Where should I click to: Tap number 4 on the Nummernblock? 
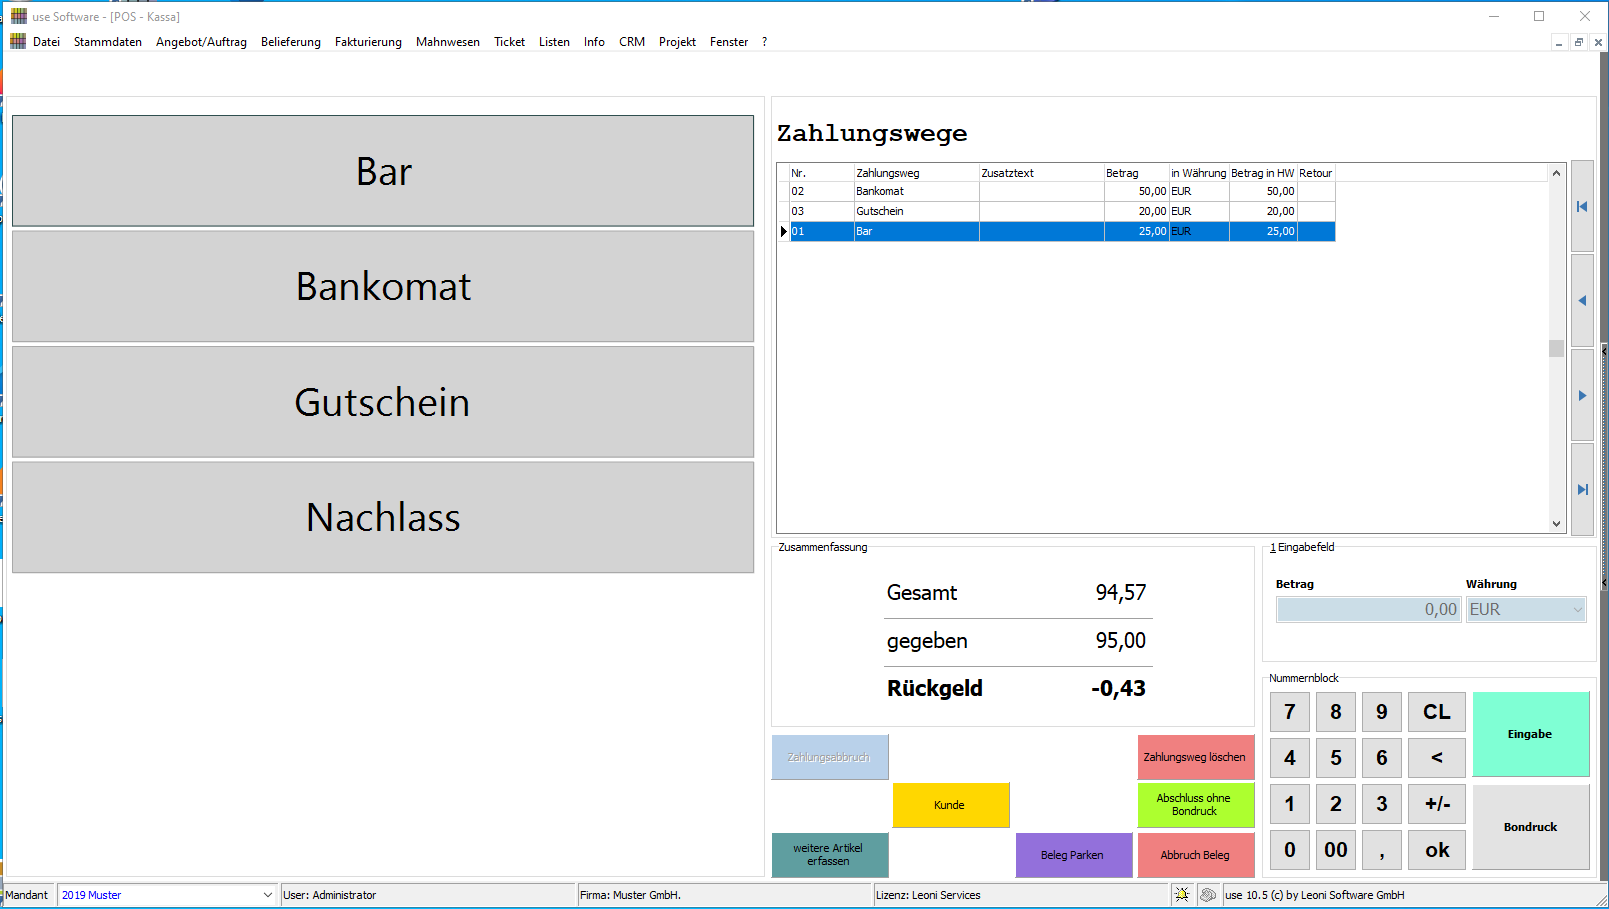click(1290, 758)
